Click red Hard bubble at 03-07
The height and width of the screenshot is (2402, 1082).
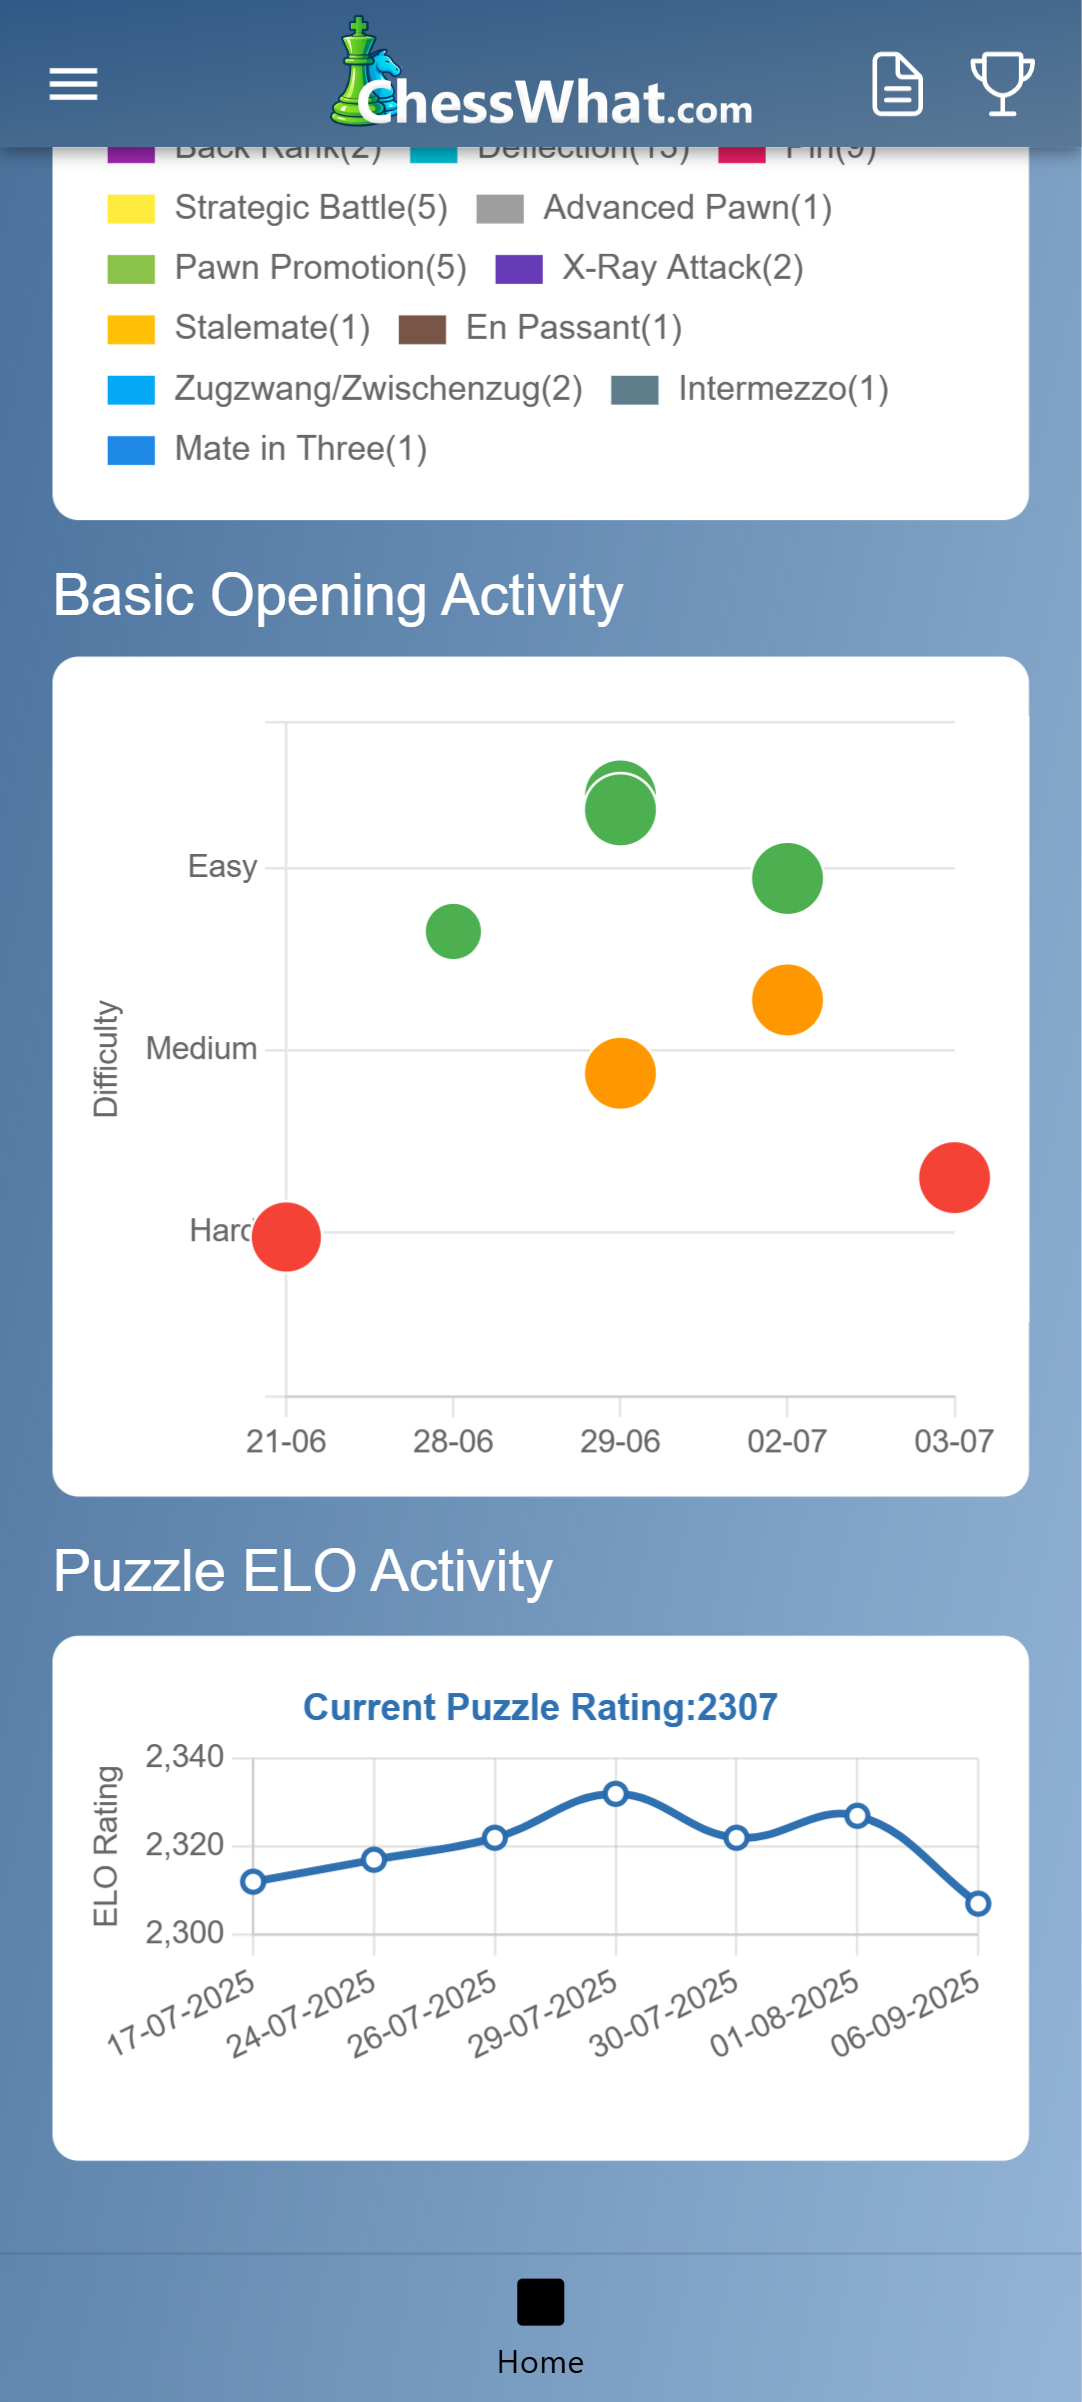[x=954, y=1177]
